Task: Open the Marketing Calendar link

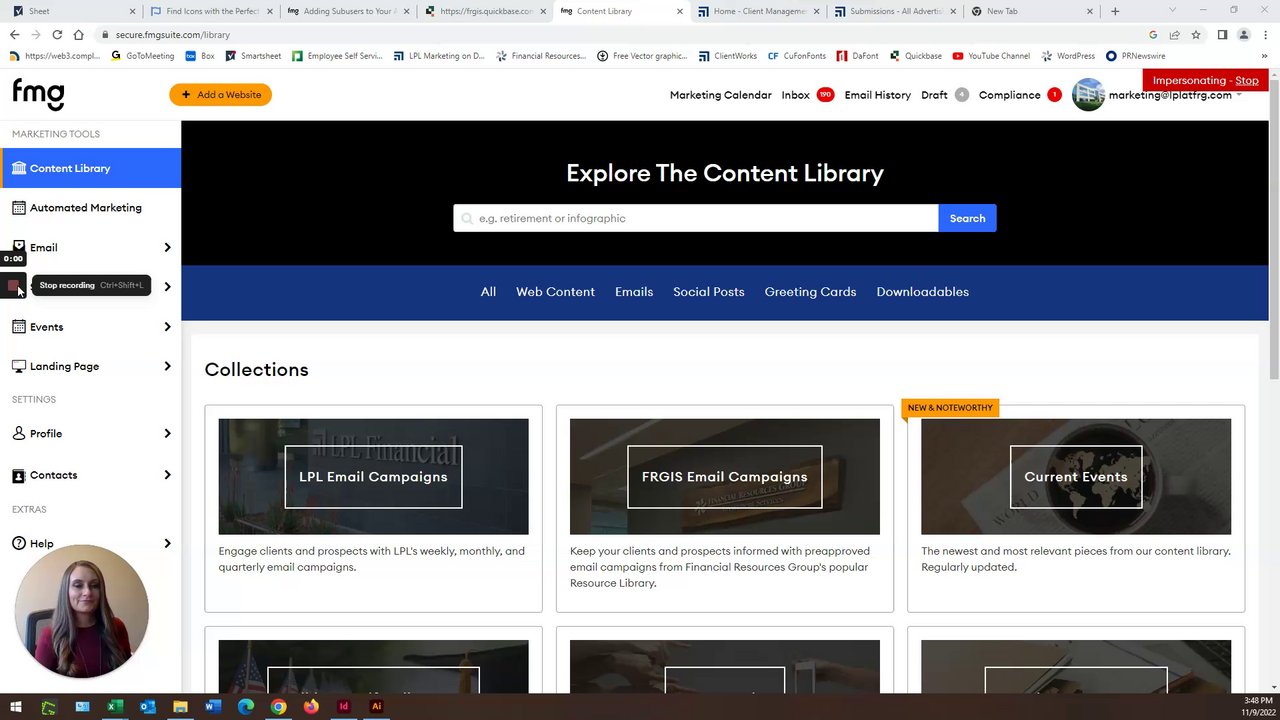Action: (x=720, y=95)
